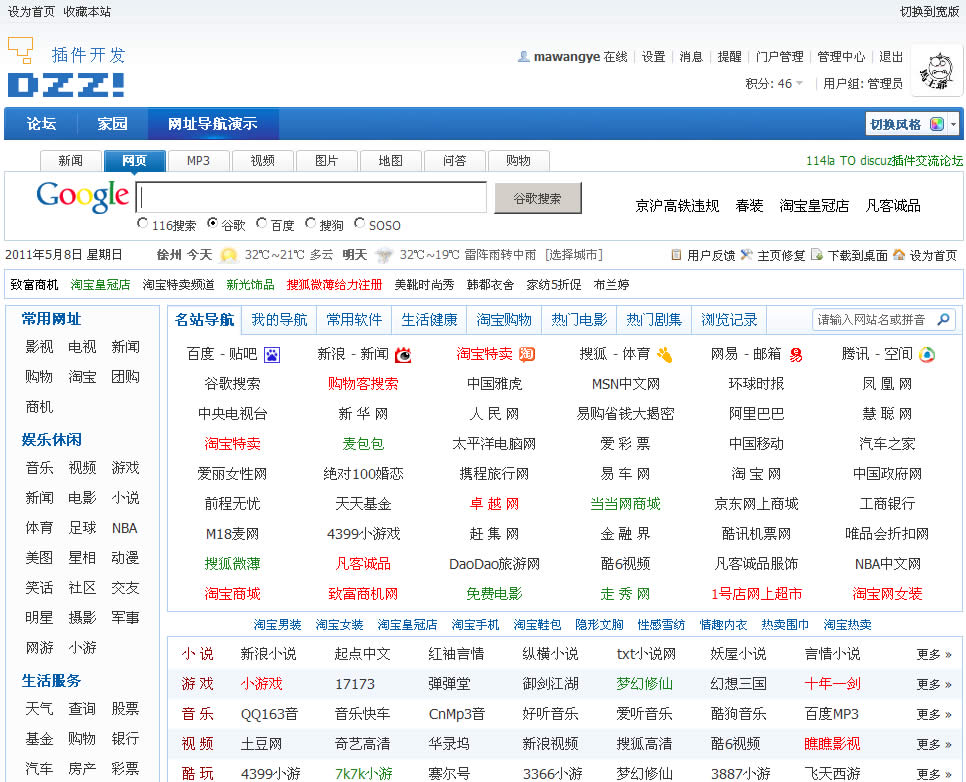This screenshot has height=782, width=966.
Task: Open the 管理中心 link
Action: pyautogui.click(x=841, y=57)
